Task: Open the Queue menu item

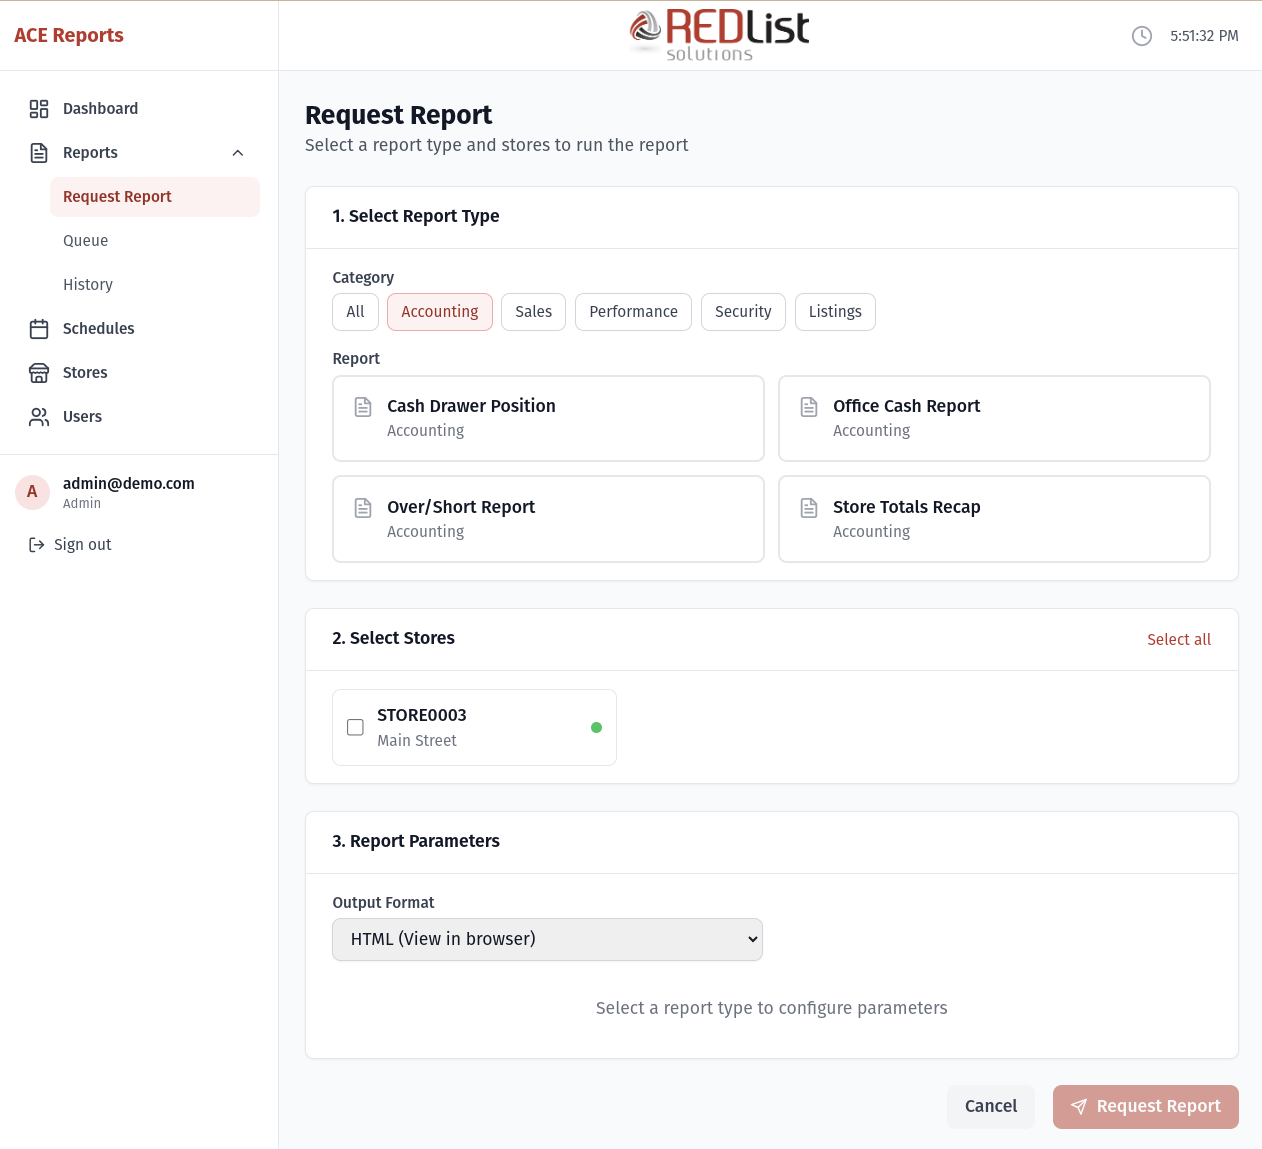Action: tap(85, 240)
